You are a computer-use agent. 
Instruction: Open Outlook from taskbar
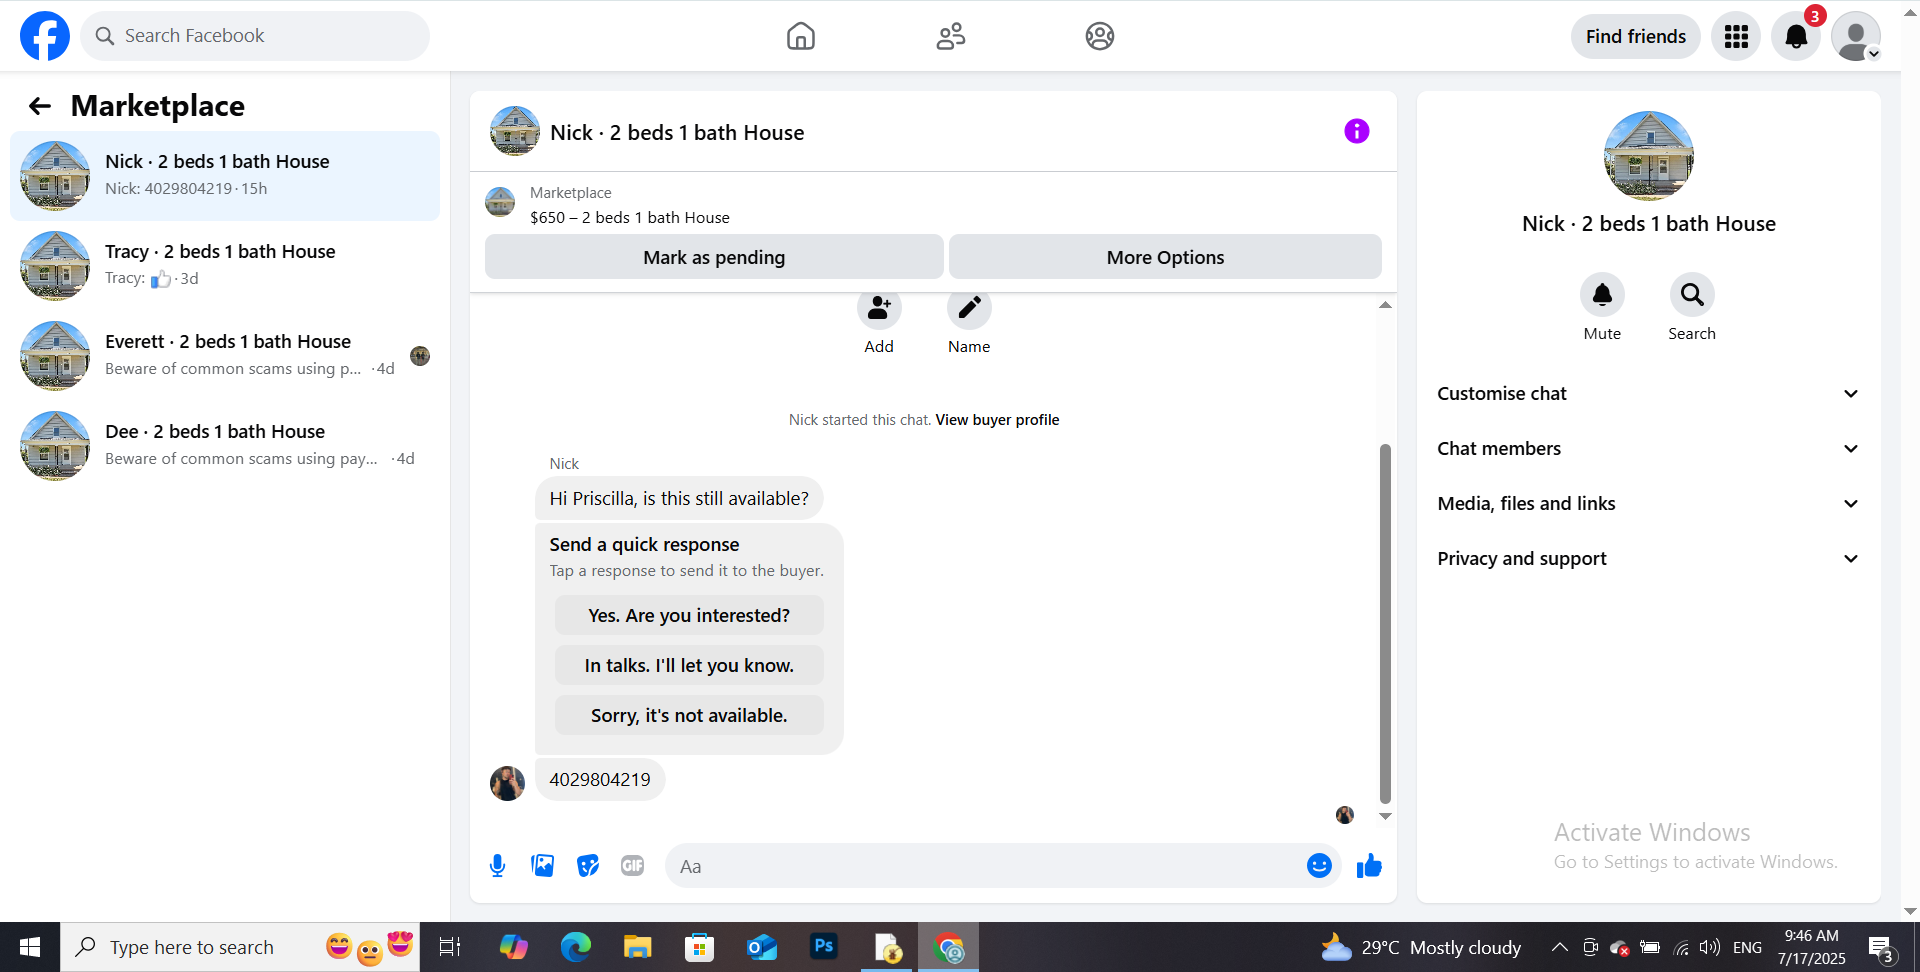(762, 947)
